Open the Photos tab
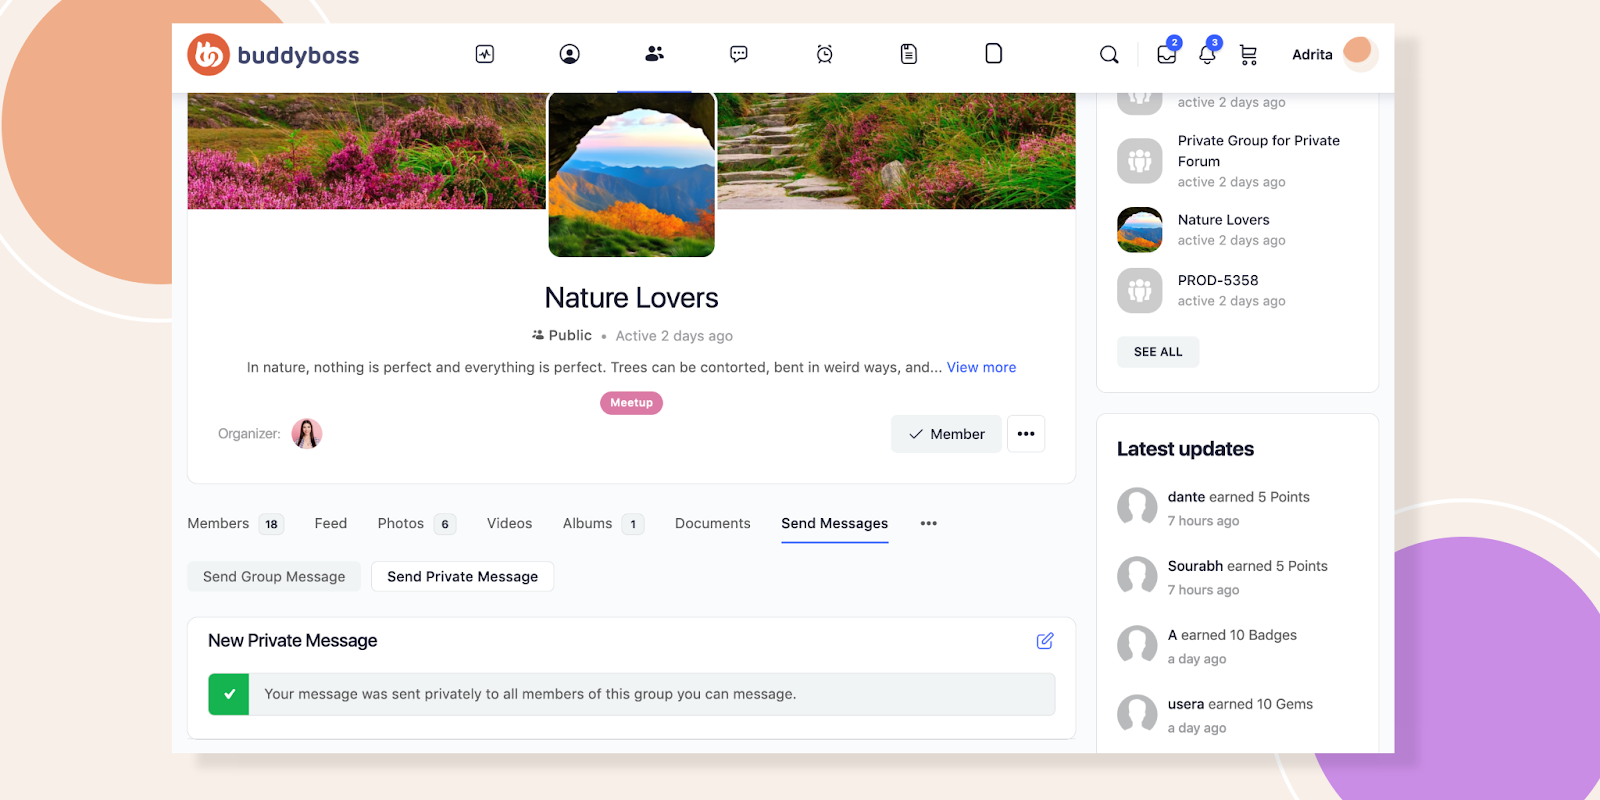The image size is (1600, 800). (x=417, y=524)
